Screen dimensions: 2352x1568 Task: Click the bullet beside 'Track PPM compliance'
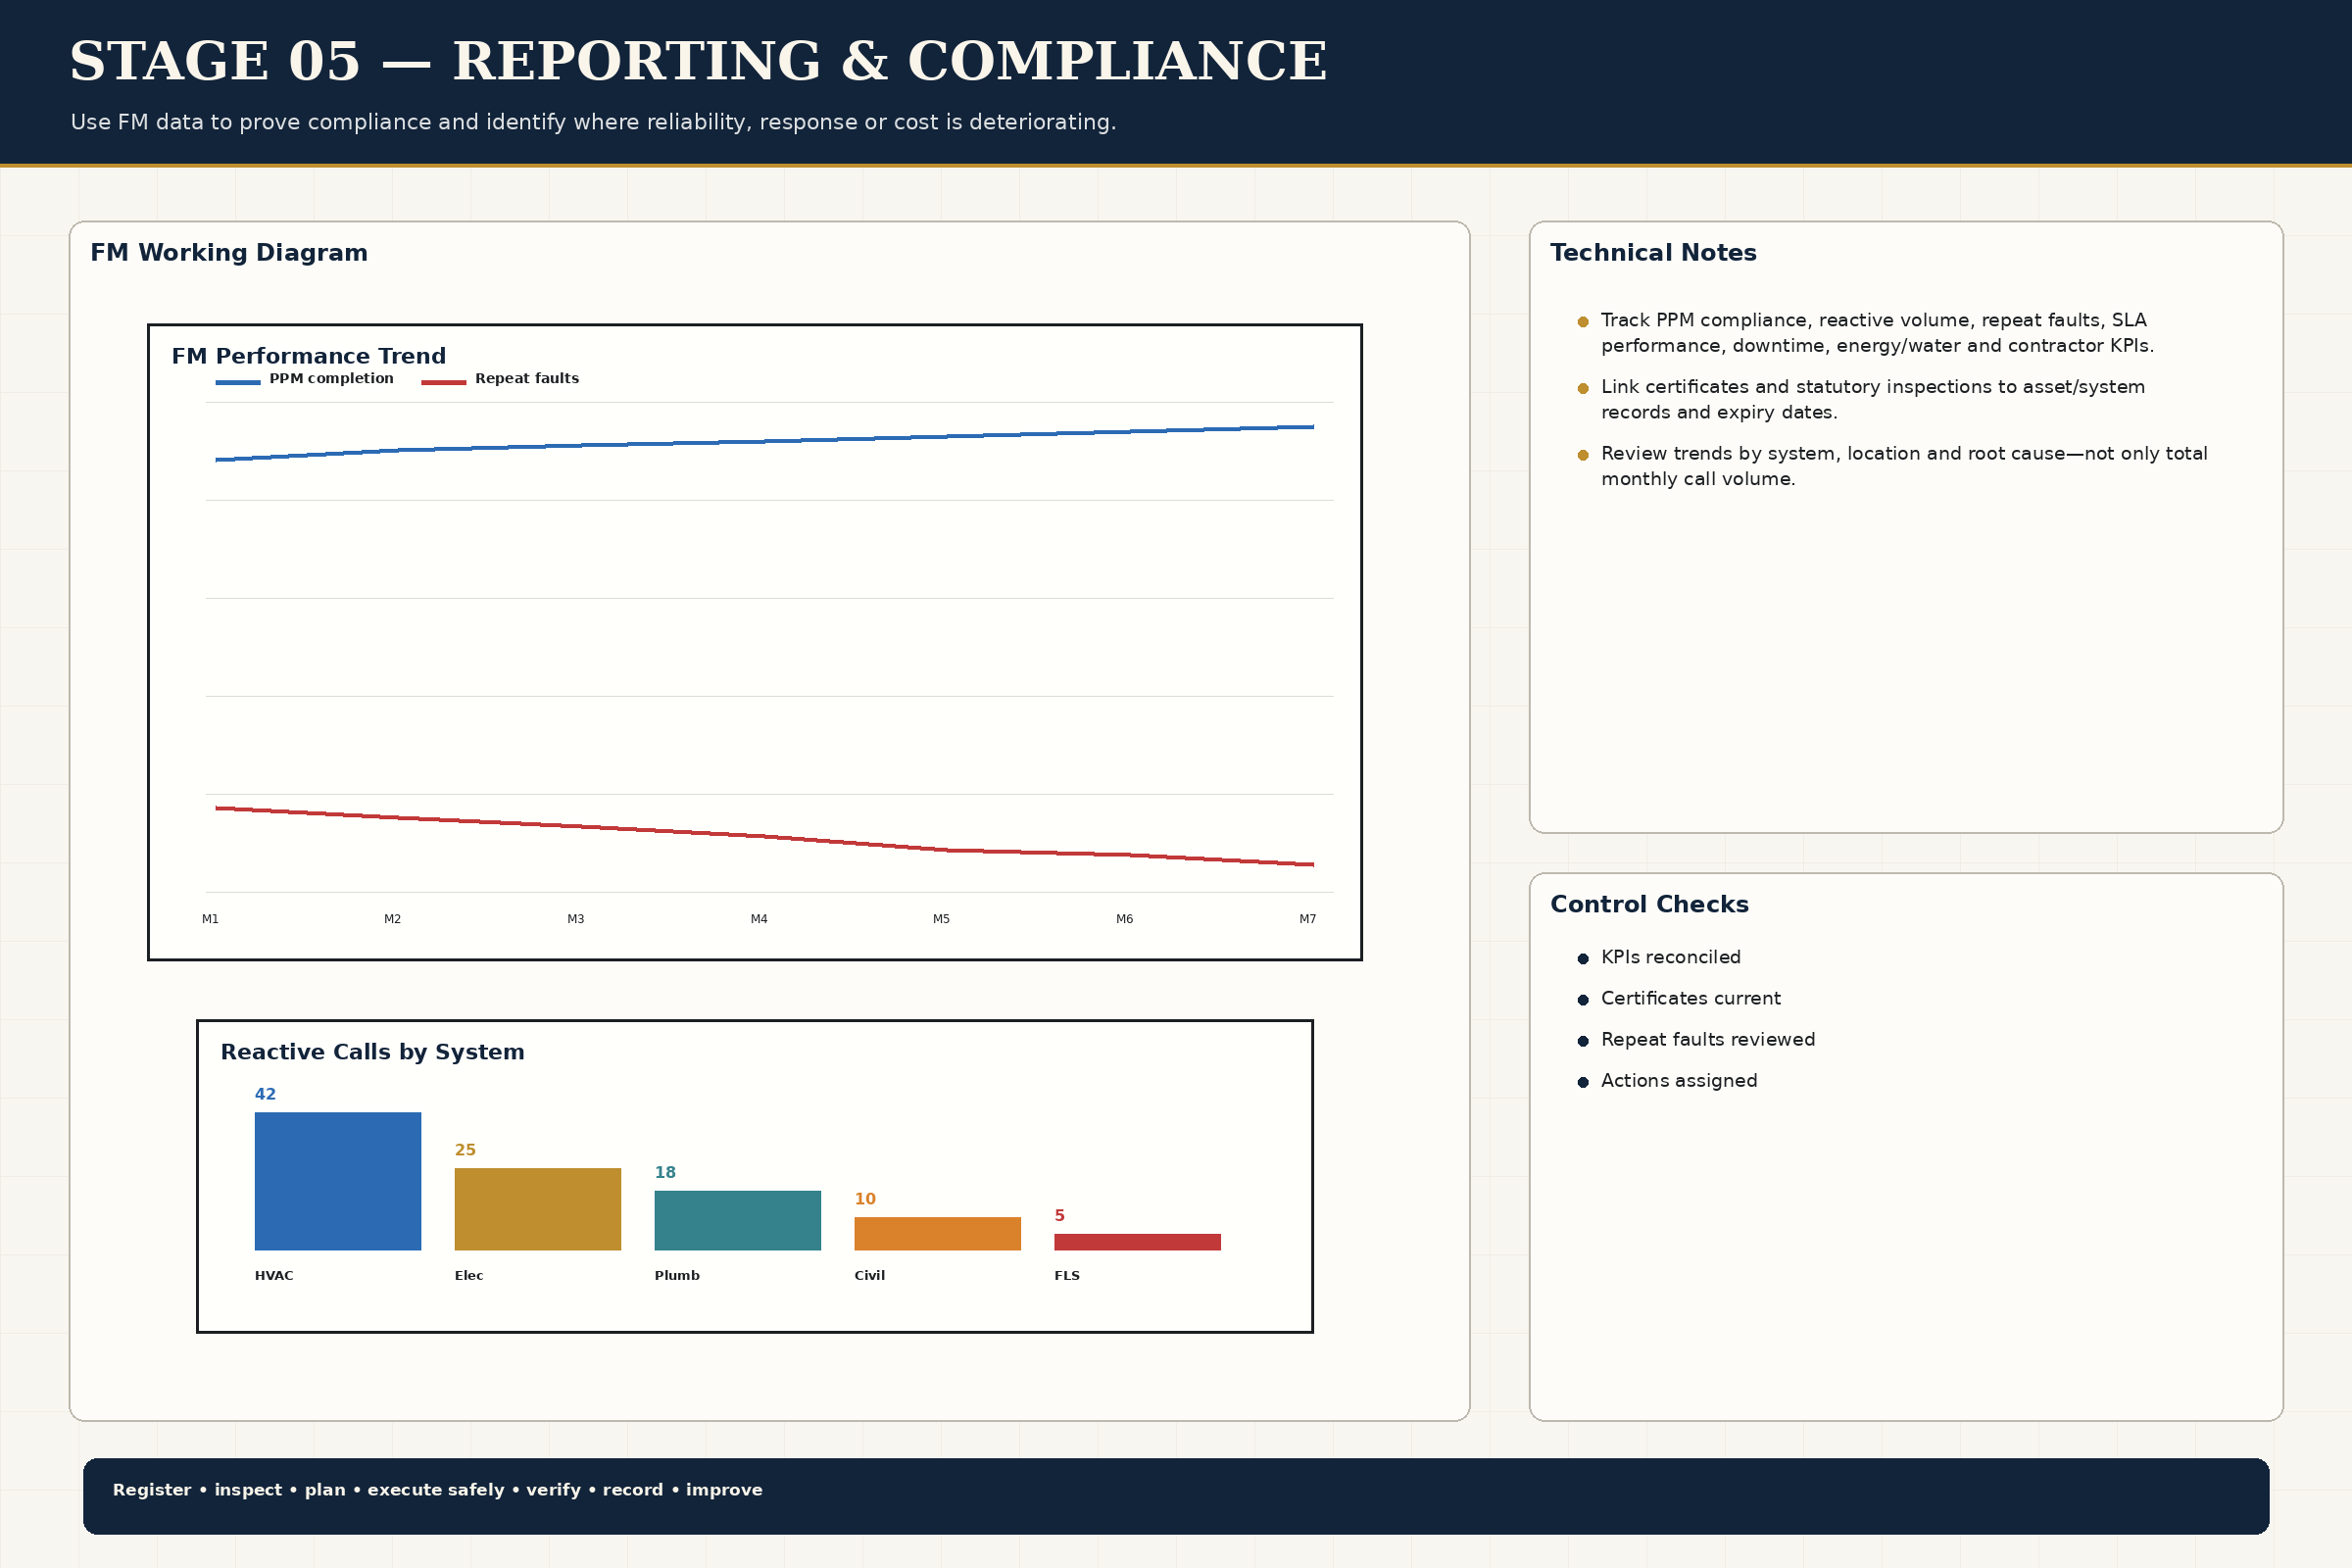point(1583,322)
